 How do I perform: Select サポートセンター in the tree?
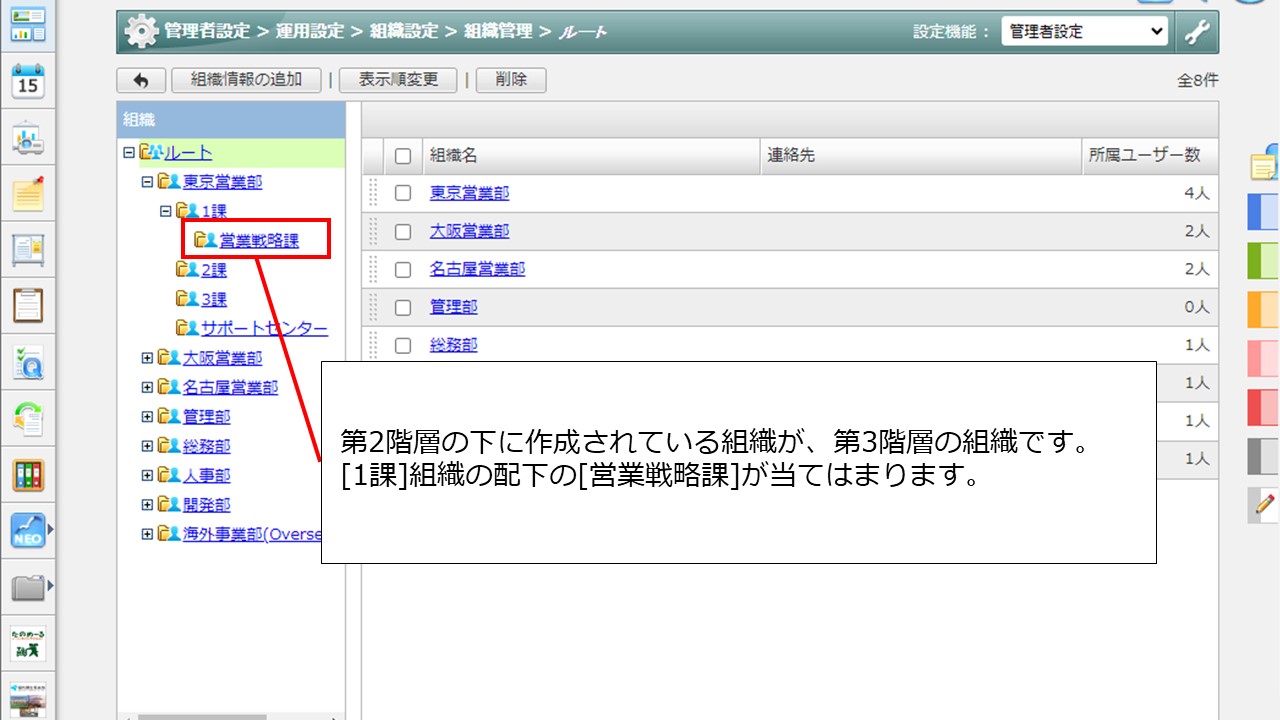(264, 329)
